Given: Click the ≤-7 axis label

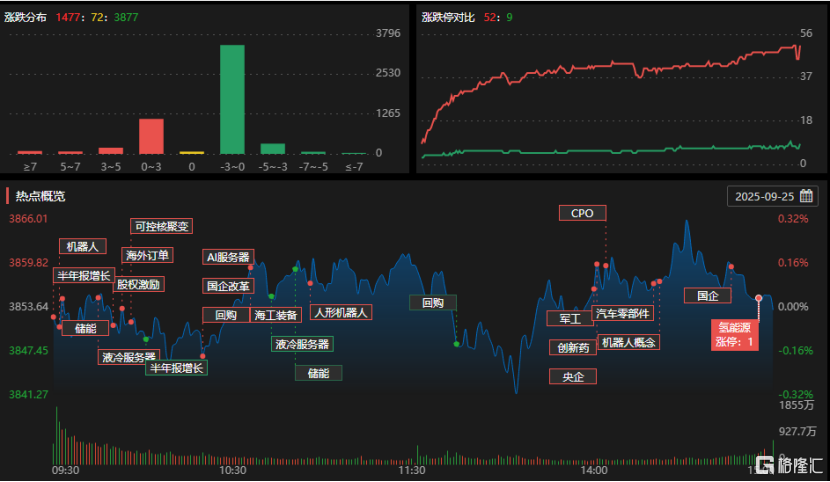Looking at the screenshot, I should (354, 167).
